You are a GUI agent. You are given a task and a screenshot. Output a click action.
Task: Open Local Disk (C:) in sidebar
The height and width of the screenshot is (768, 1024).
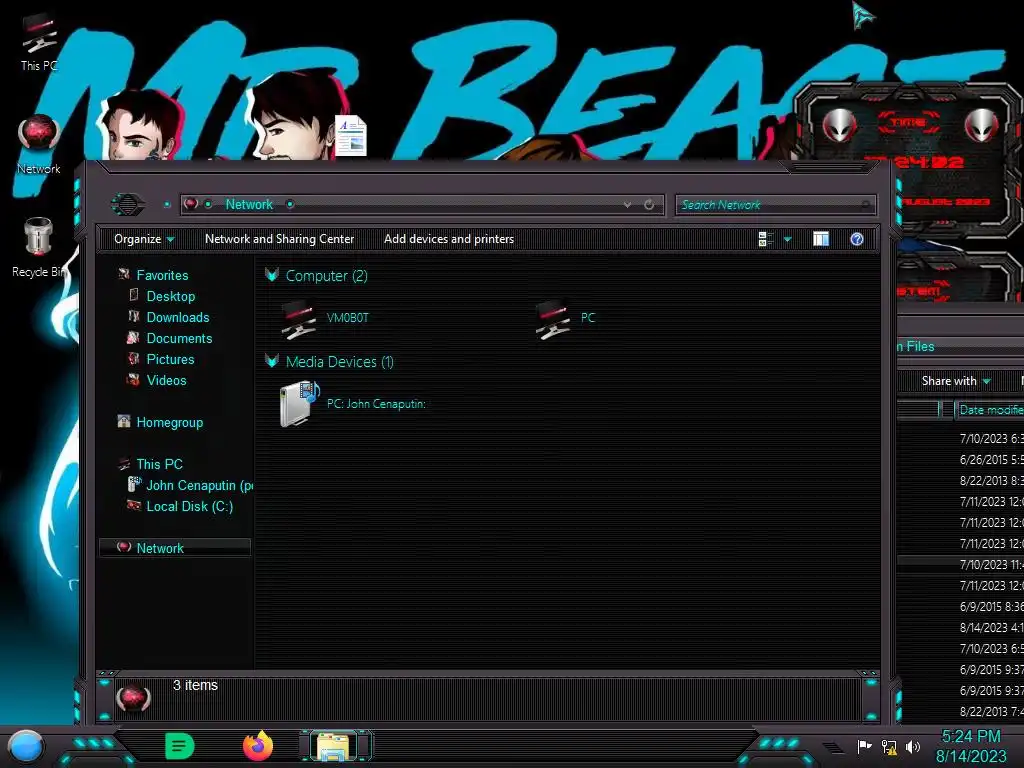(x=189, y=506)
